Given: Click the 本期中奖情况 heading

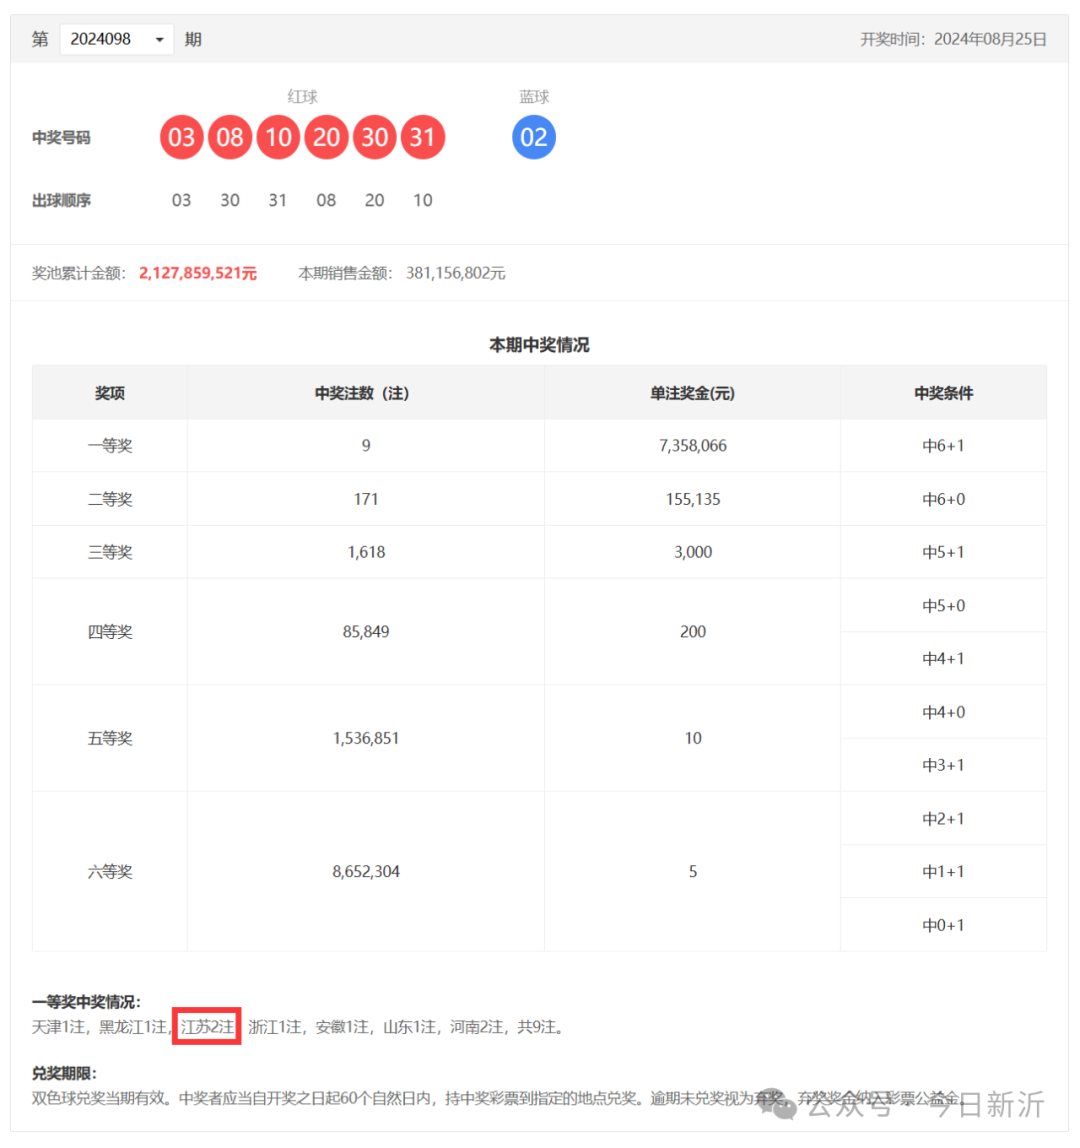Looking at the screenshot, I should [x=539, y=345].
